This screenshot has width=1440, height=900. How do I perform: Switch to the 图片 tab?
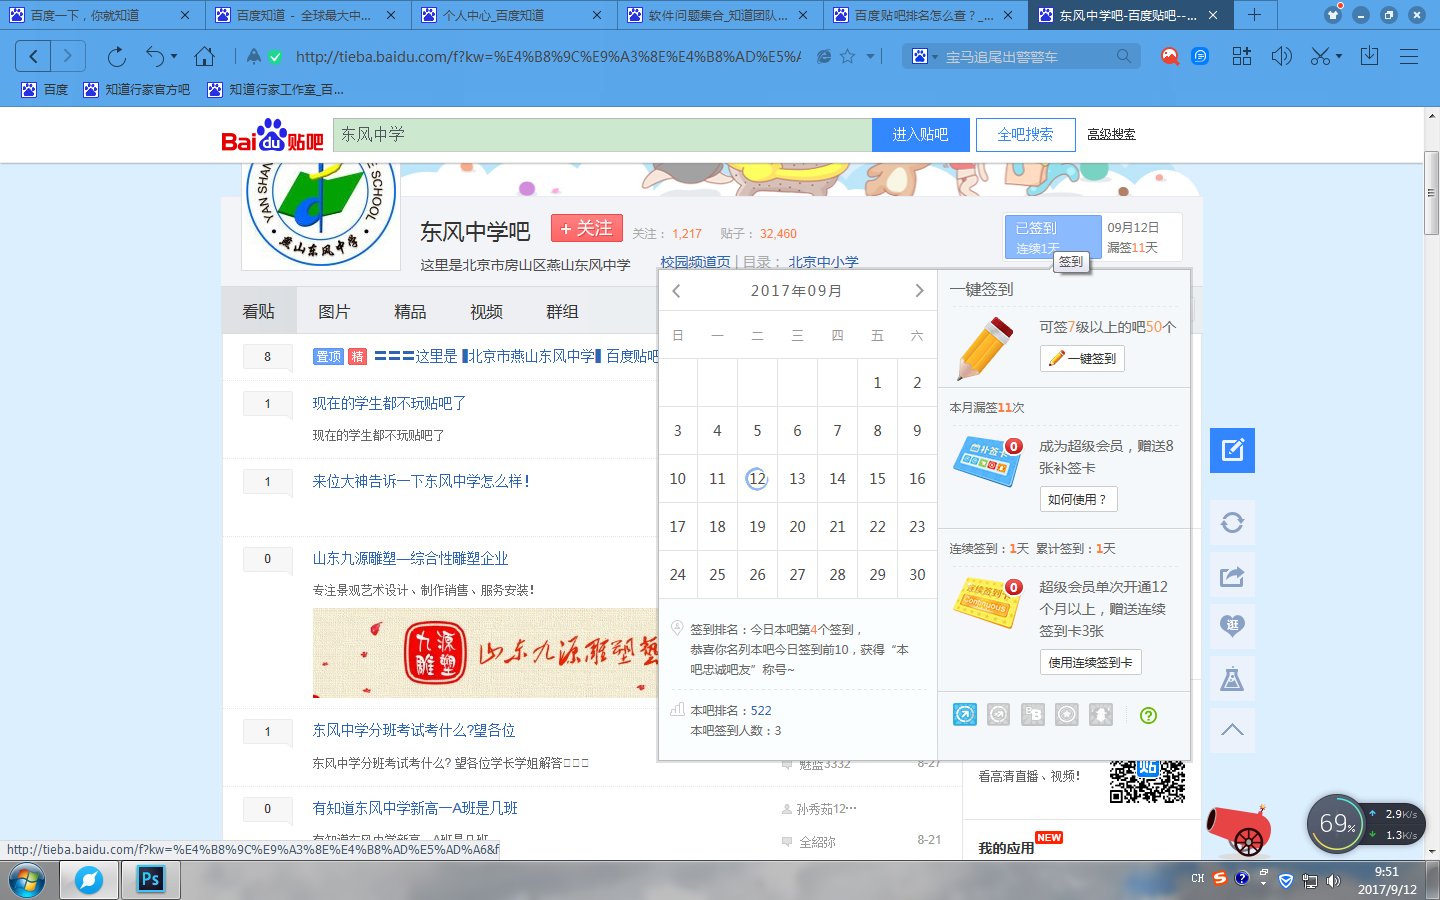click(335, 311)
